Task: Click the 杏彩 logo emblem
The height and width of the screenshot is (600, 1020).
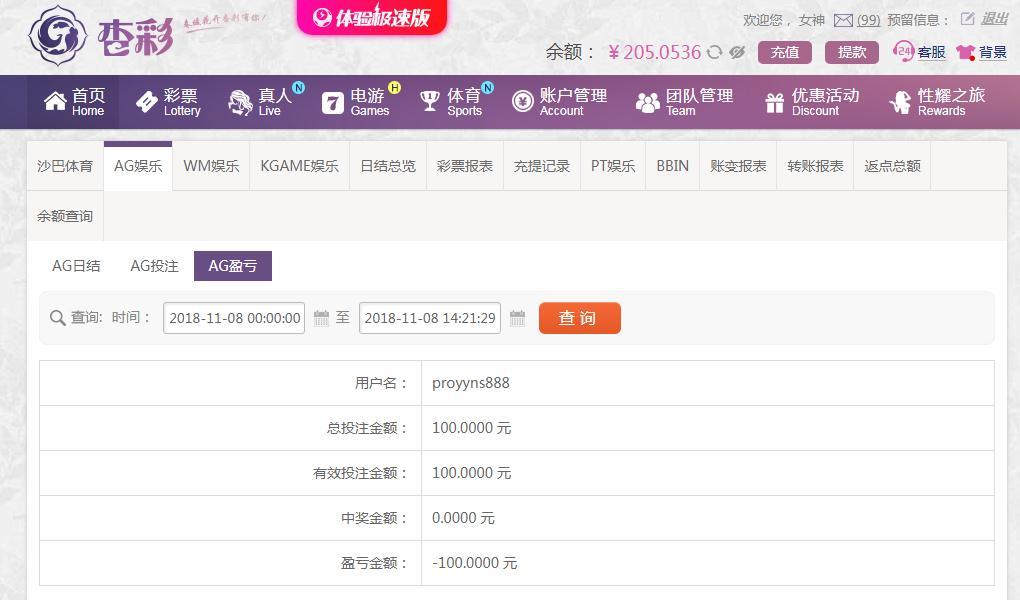Action: pos(58,35)
